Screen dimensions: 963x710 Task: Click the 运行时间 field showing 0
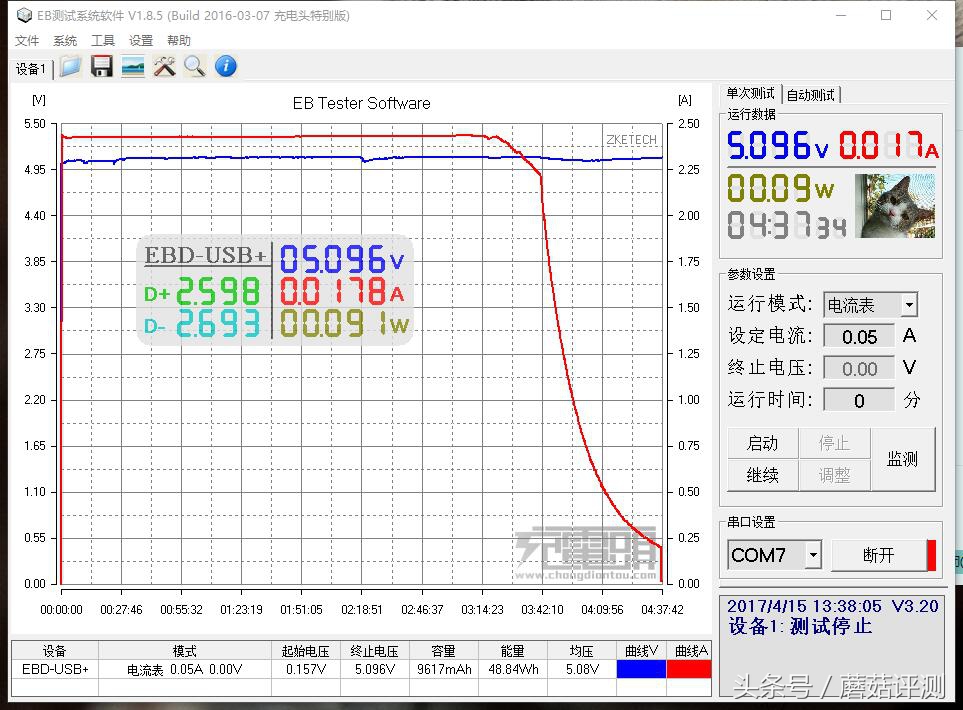[859, 400]
